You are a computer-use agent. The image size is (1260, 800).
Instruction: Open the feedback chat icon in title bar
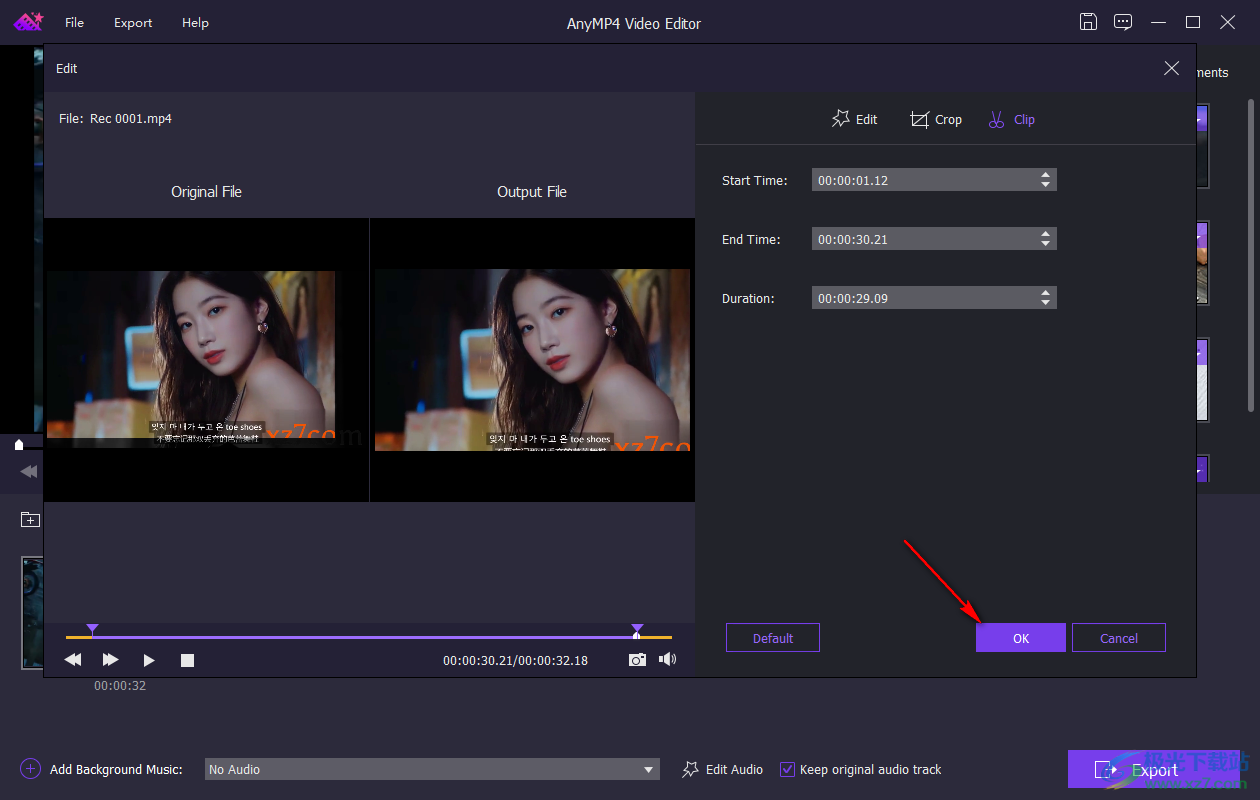coord(1123,22)
